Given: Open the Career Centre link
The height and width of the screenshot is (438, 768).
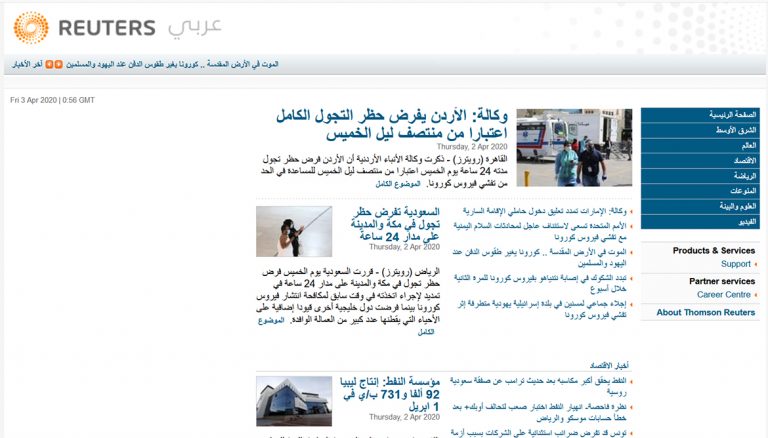Looking at the screenshot, I should point(723,295).
